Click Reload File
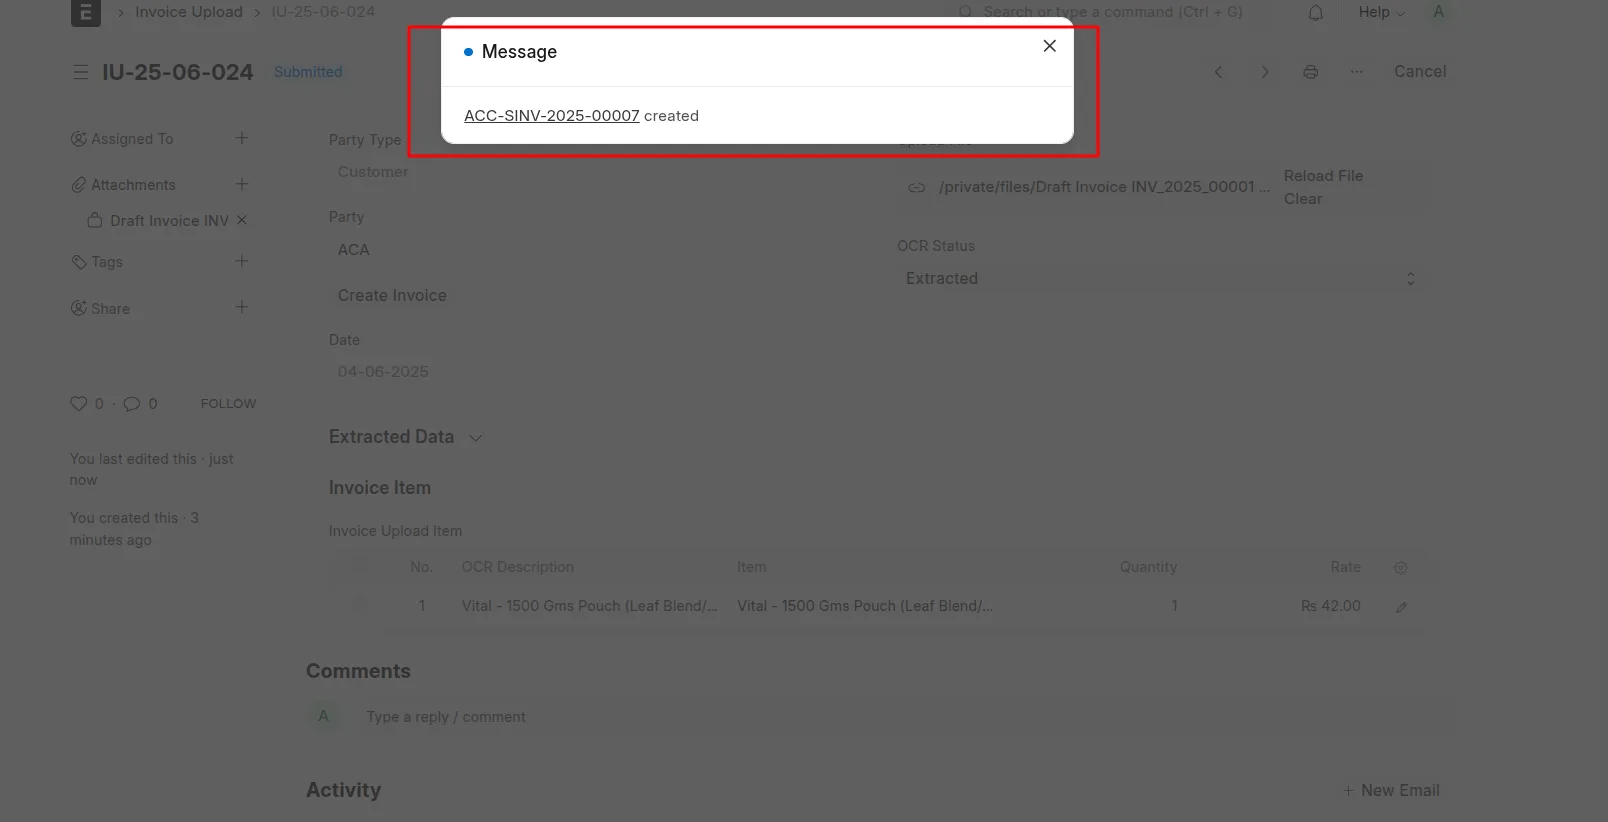Screen dimensions: 1608x822 tap(1323, 176)
